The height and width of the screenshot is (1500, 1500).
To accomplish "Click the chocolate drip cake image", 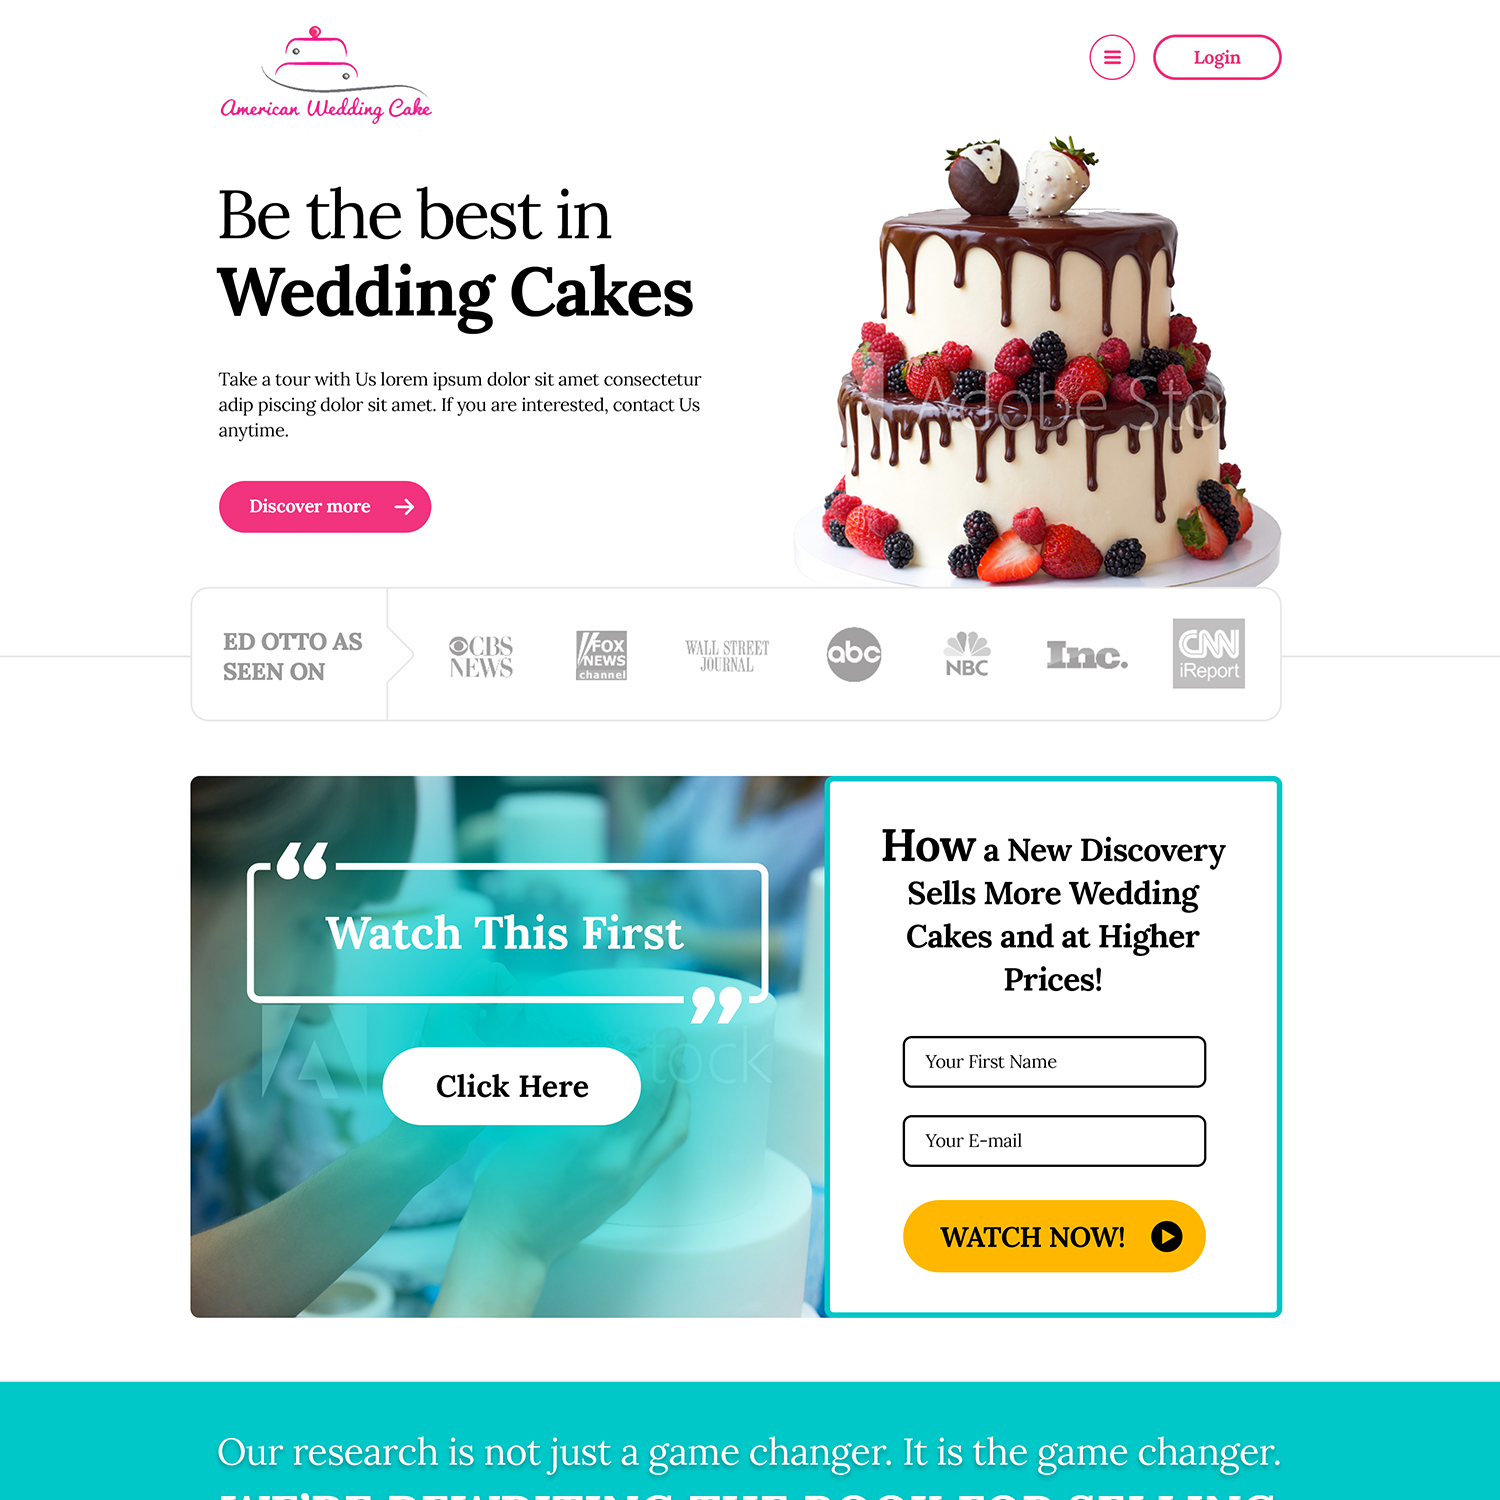I will click(x=1037, y=361).
